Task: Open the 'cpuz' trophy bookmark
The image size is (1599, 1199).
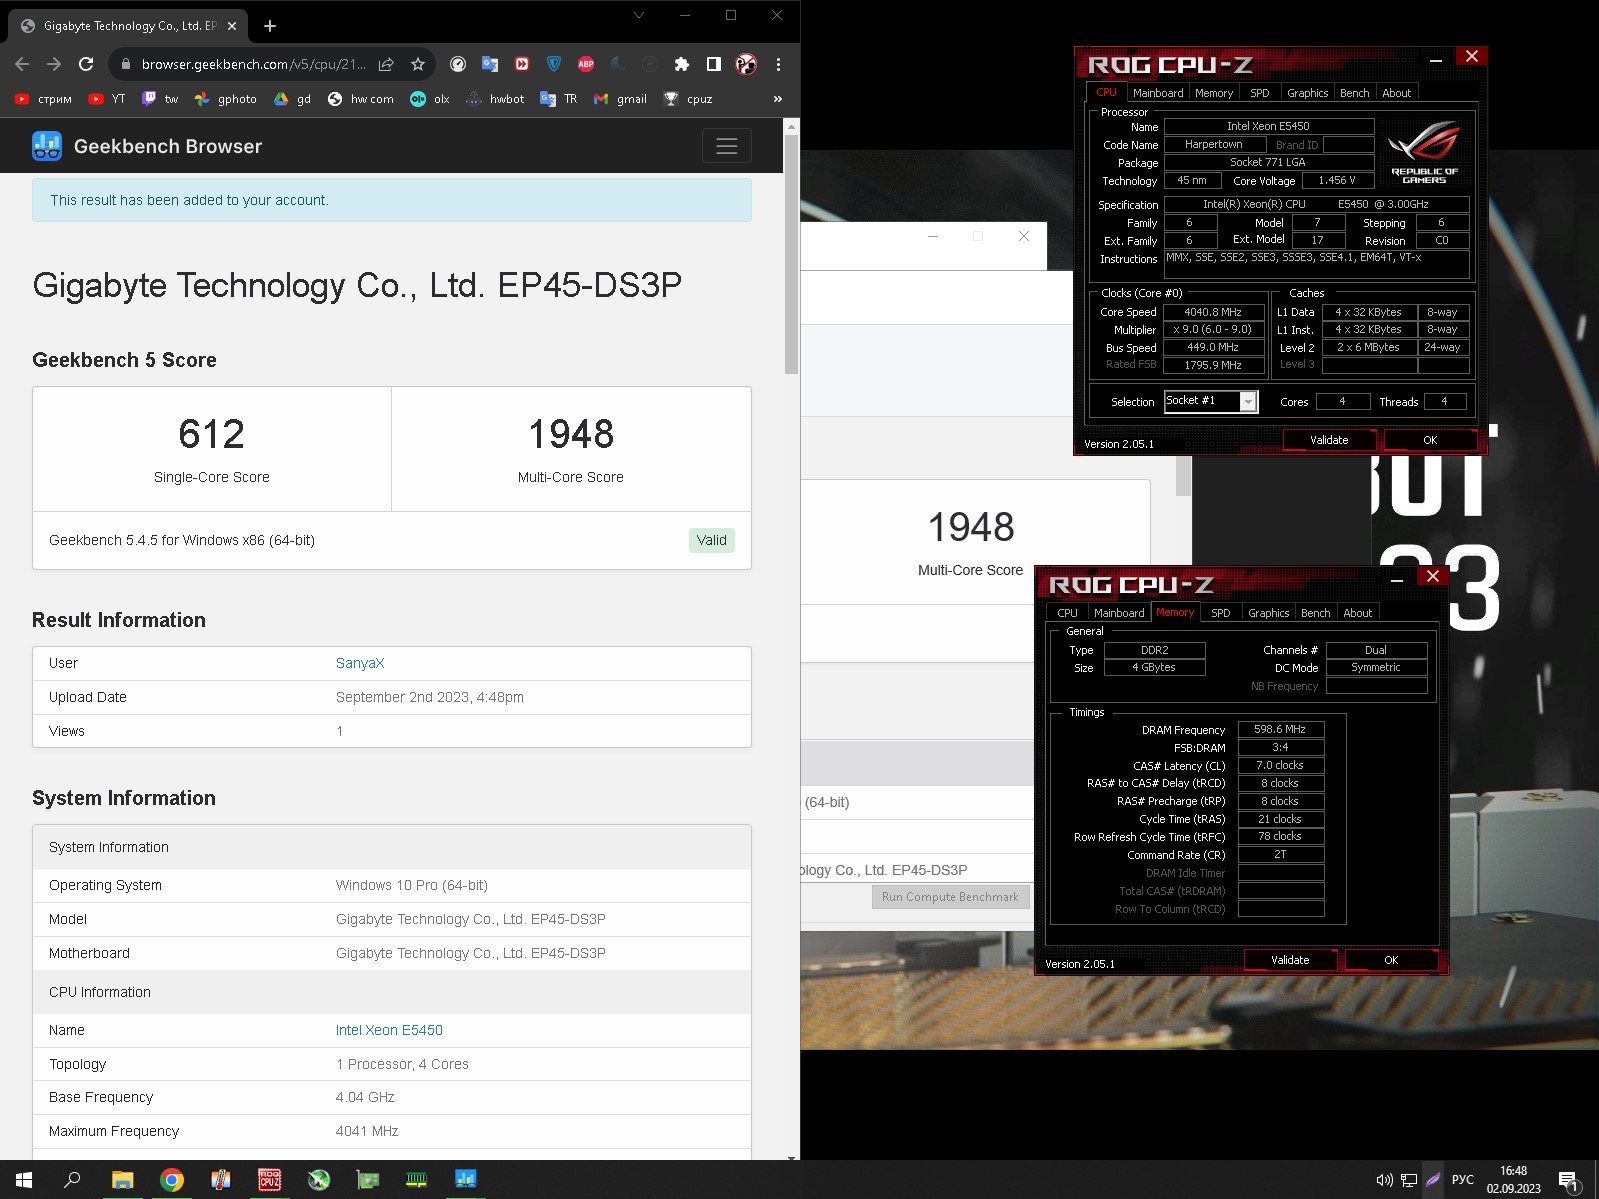Action: [689, 99]
